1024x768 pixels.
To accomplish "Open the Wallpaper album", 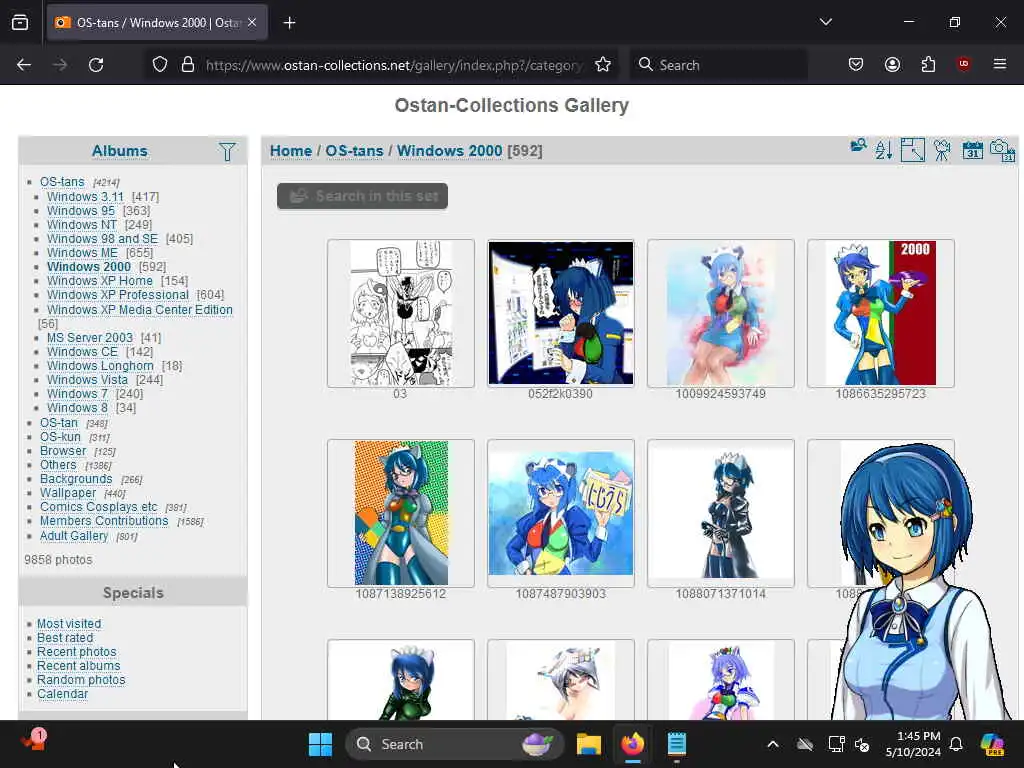I will click(x=68, y=493).
